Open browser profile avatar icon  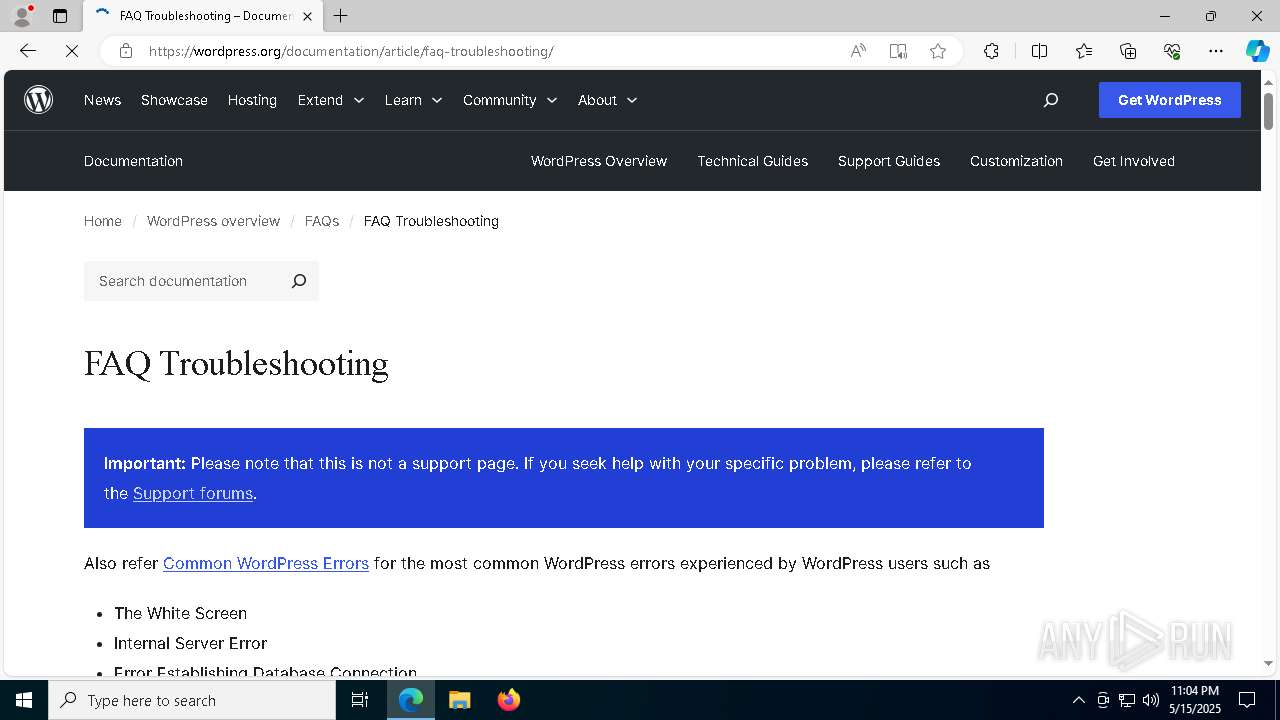point(22,16)
